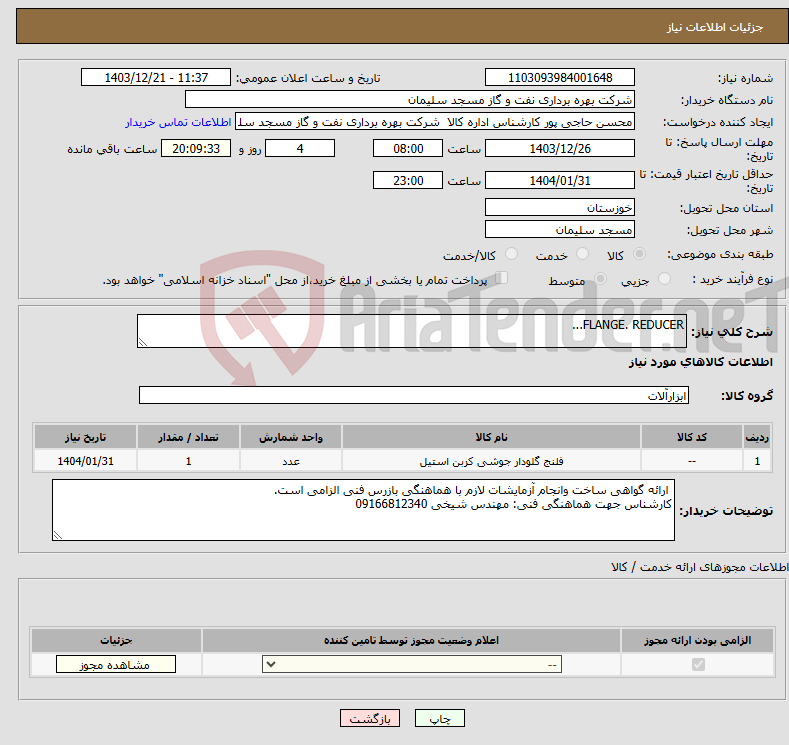Click the price validity date 1404/01/31 field
The image size is (789, 745).
(560, 180)
